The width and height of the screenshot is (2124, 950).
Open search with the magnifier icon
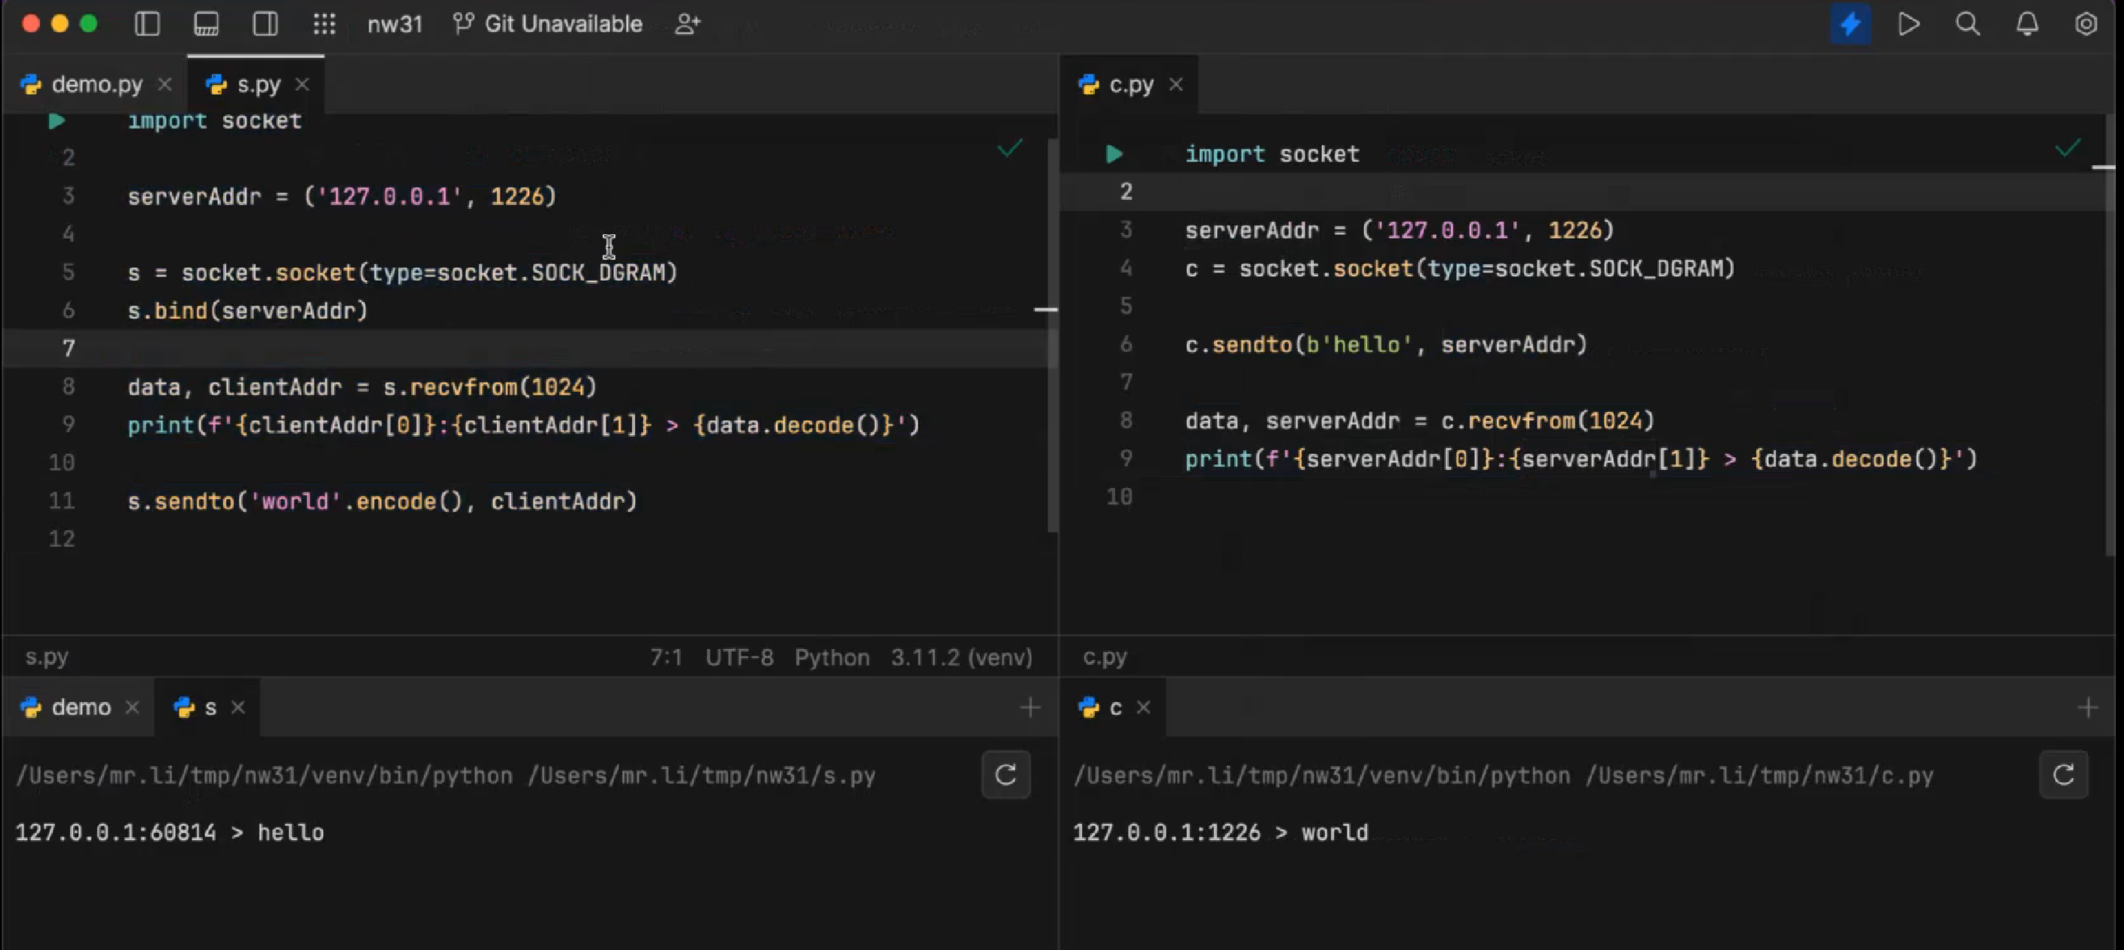1968,24
